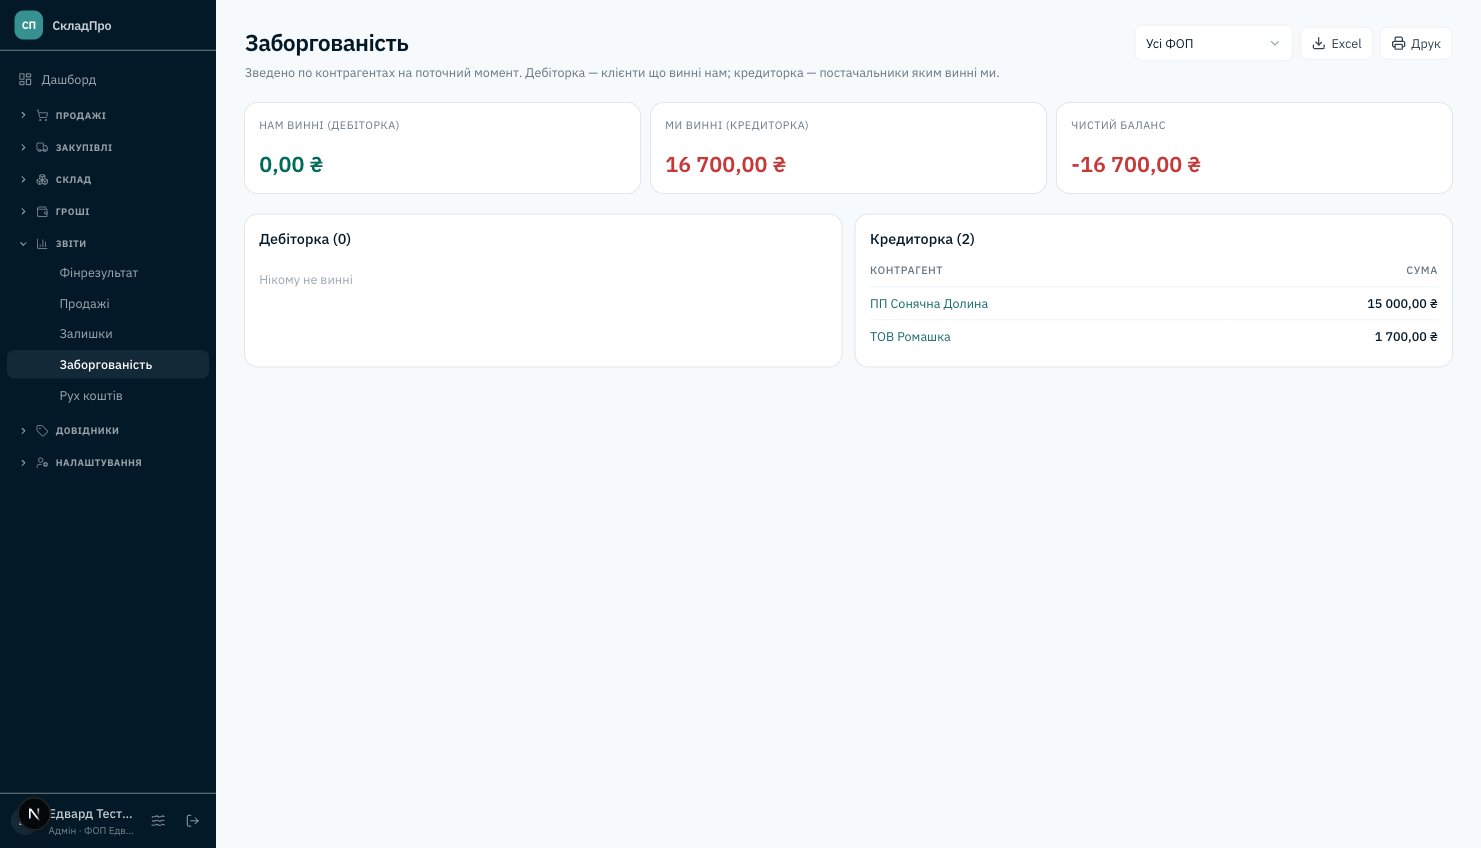The image size is (1481, 848).
Task: Open the Усі ФОП dropdown
Action: coord(1213,43)
